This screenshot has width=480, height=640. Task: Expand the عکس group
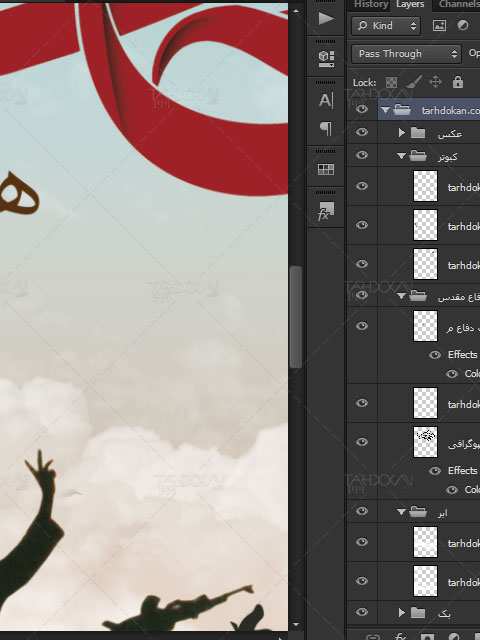tap(402, 132)
